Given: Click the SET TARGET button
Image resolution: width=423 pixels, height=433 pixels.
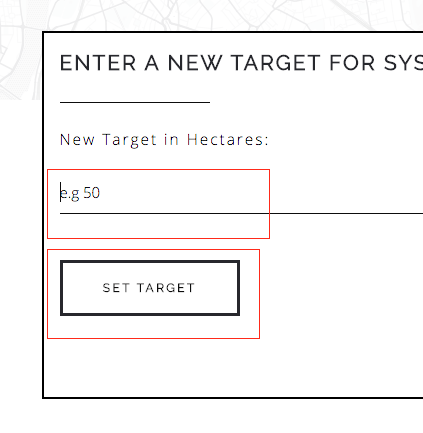Looking at the screenshot, I should 150,288.
